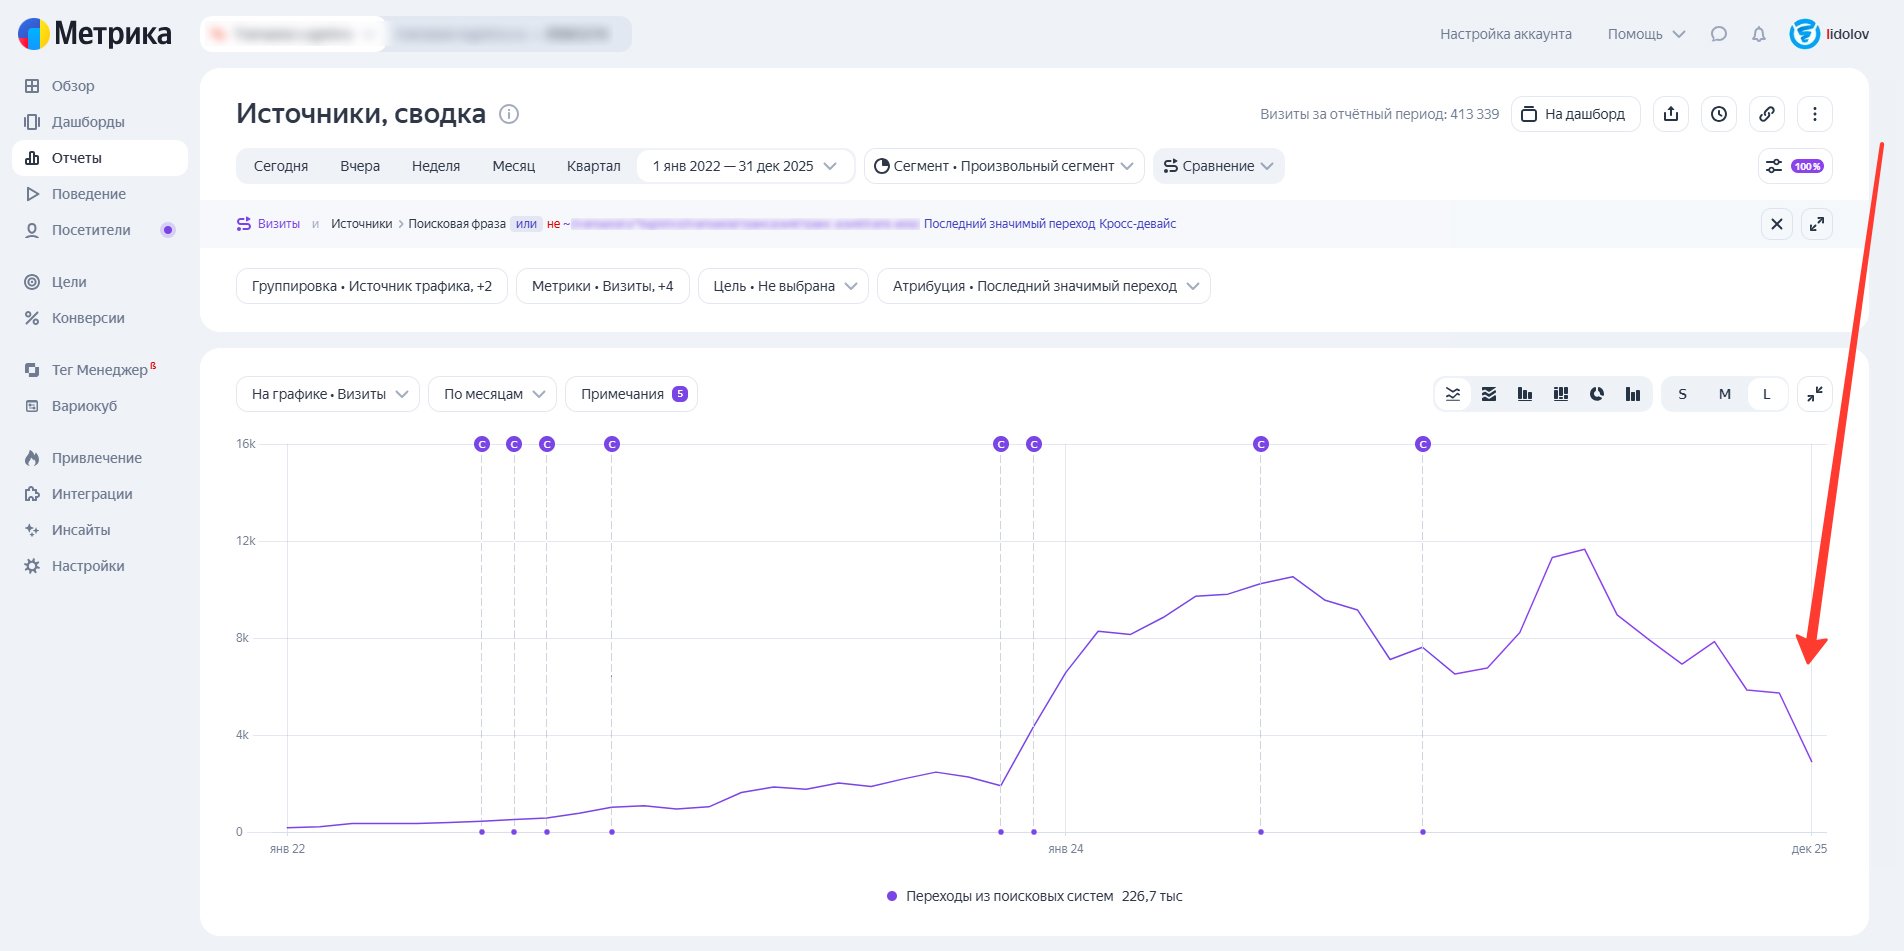The image size is (1904, 951).
Task: Switch chart to pie chart view
Action: [1597, 394]
